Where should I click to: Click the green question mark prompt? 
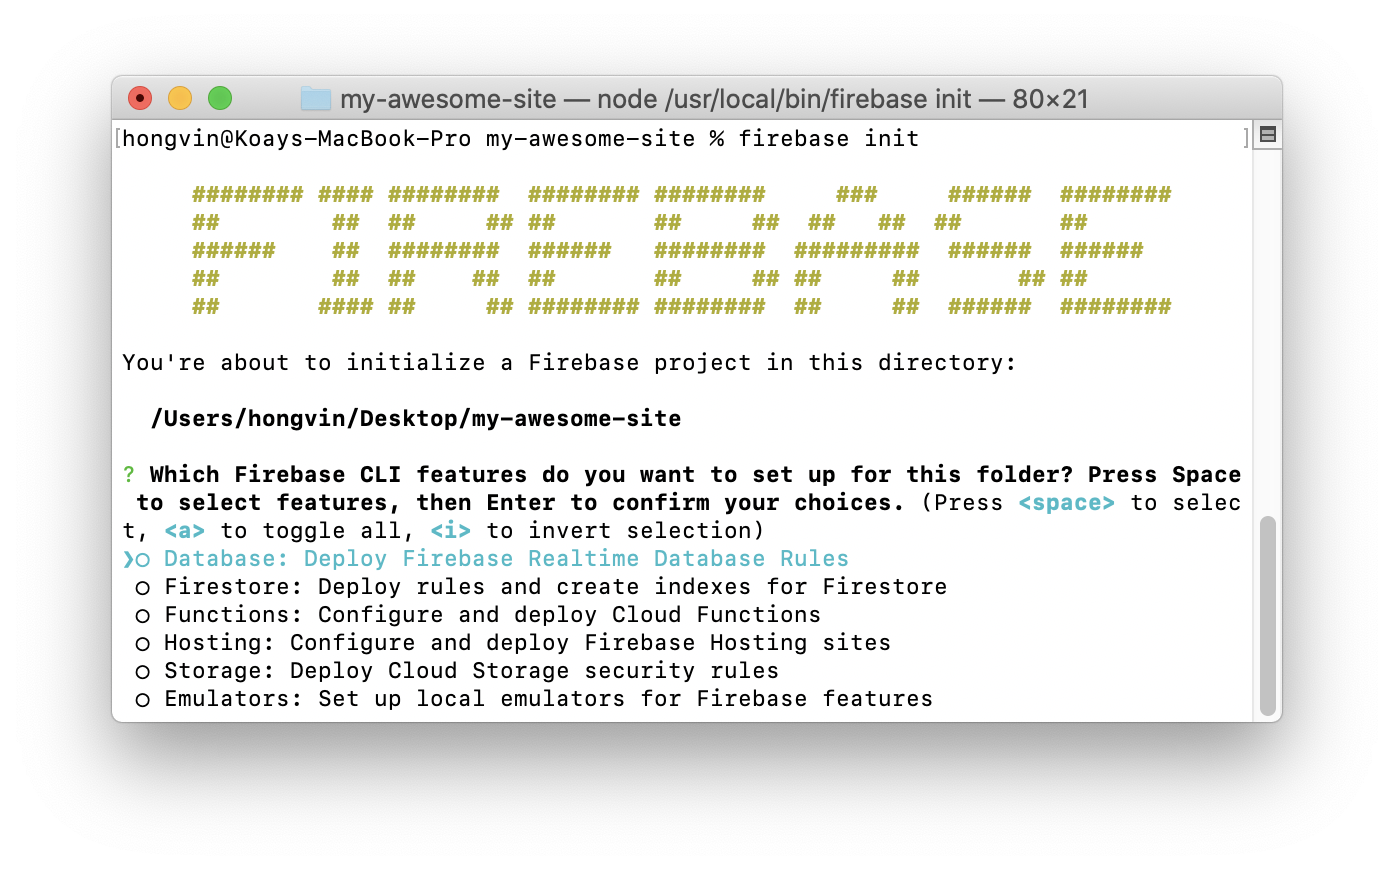tap(129, 475)
